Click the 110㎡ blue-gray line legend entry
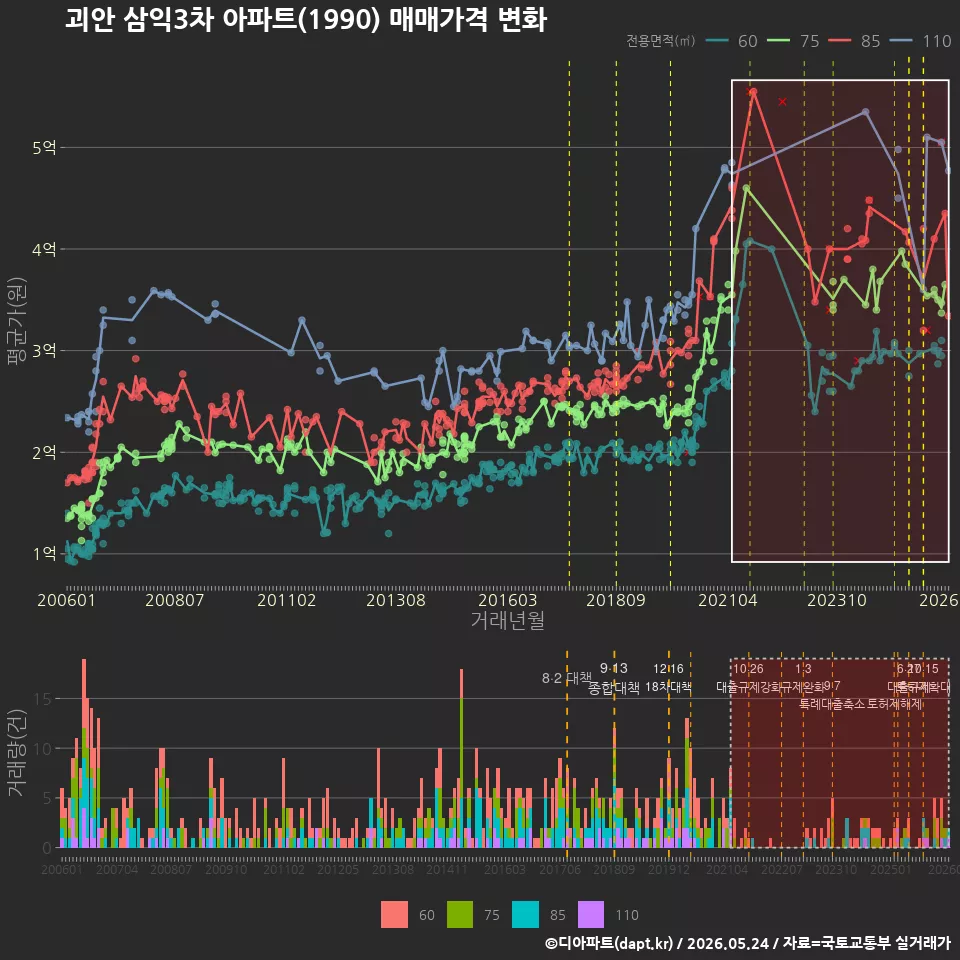Image resolution: width=960 pixels, height=960 pixels. click(921, 41)
